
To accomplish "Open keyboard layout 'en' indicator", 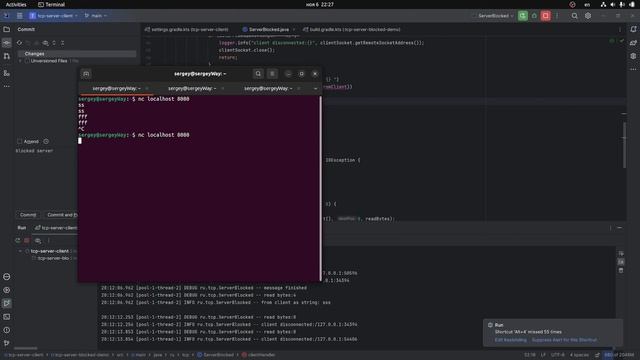I will 587,4.
